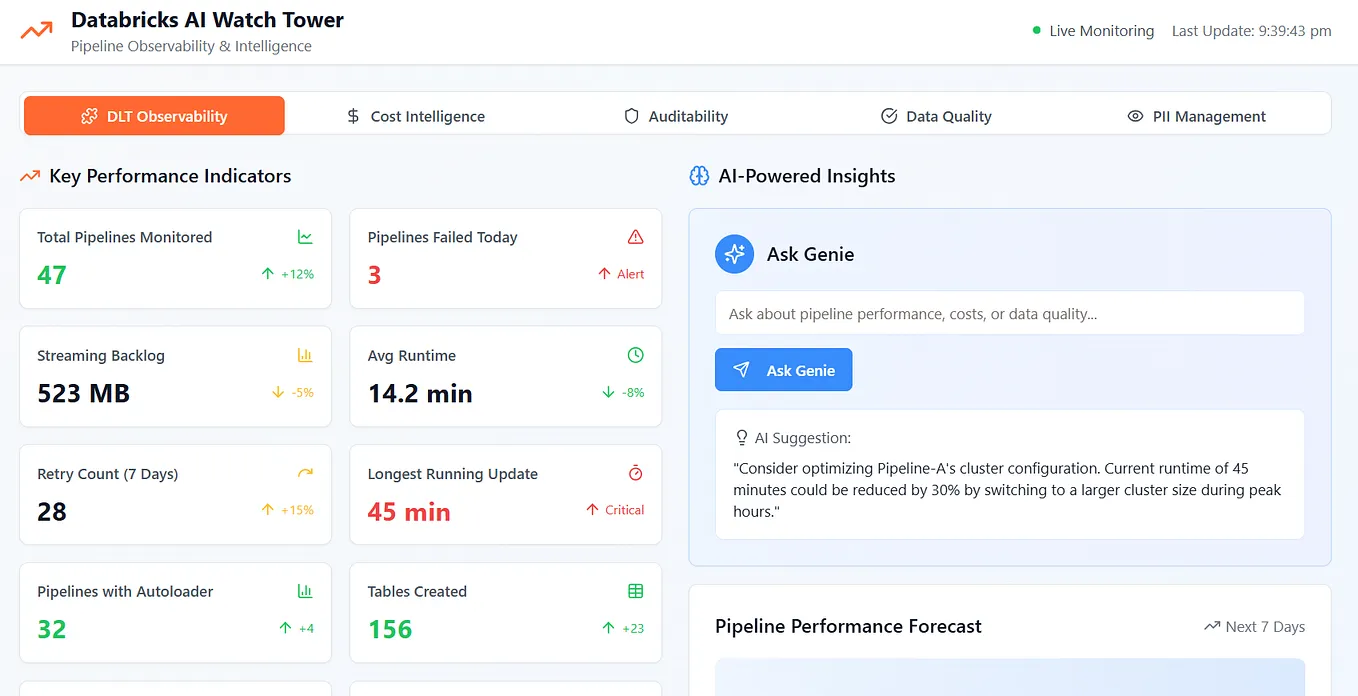Click the table grid icon on Tables Created card
The width and height of the screenshot is (1358, 696).
pos(634,591)
